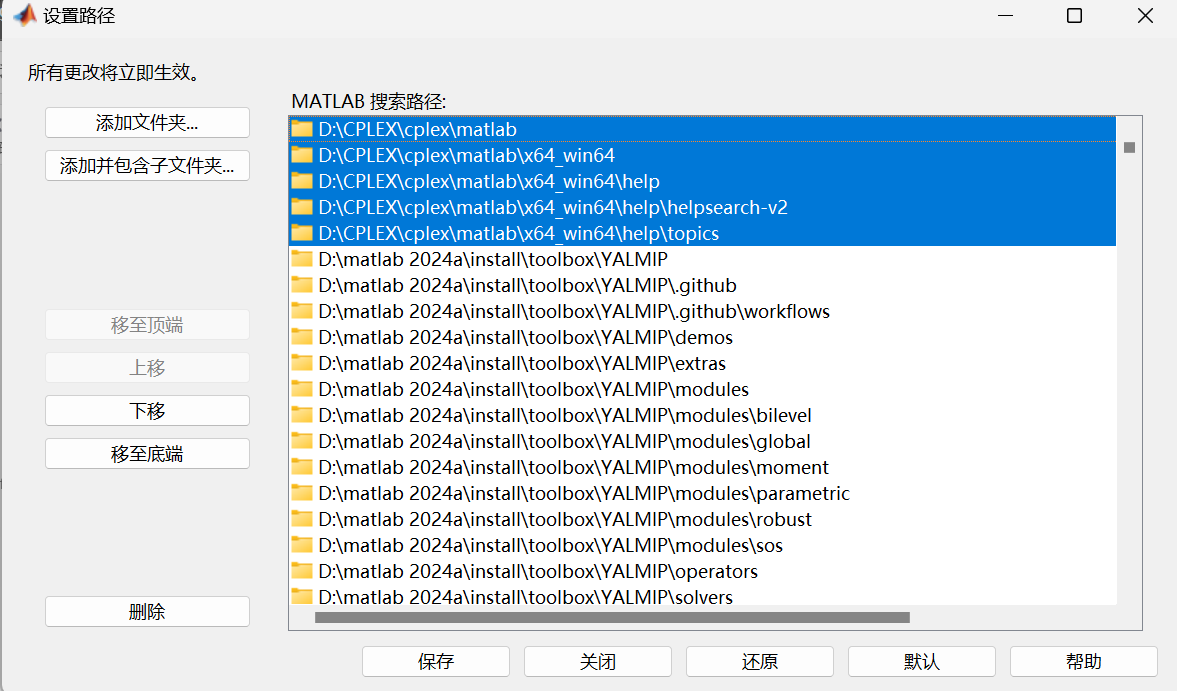Select path ending help\helpsearch-v2

[703, 207]
